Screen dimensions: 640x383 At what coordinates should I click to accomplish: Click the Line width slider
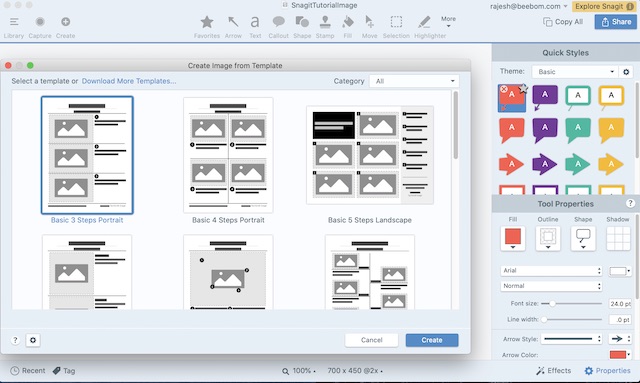click(571, 319)
